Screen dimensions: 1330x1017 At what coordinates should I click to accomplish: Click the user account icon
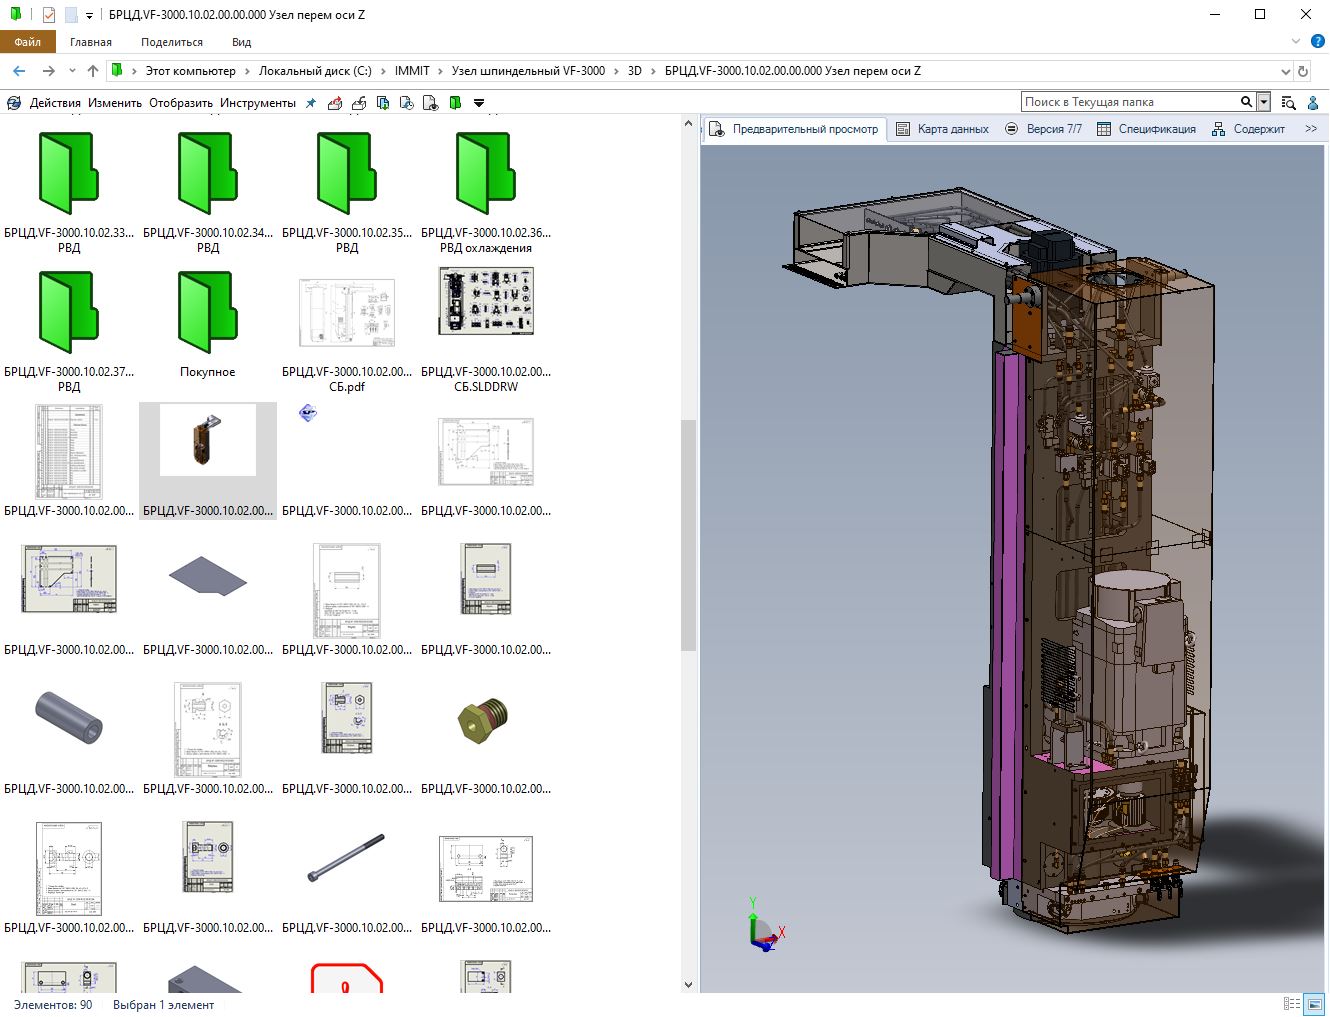pos(1314,102)
